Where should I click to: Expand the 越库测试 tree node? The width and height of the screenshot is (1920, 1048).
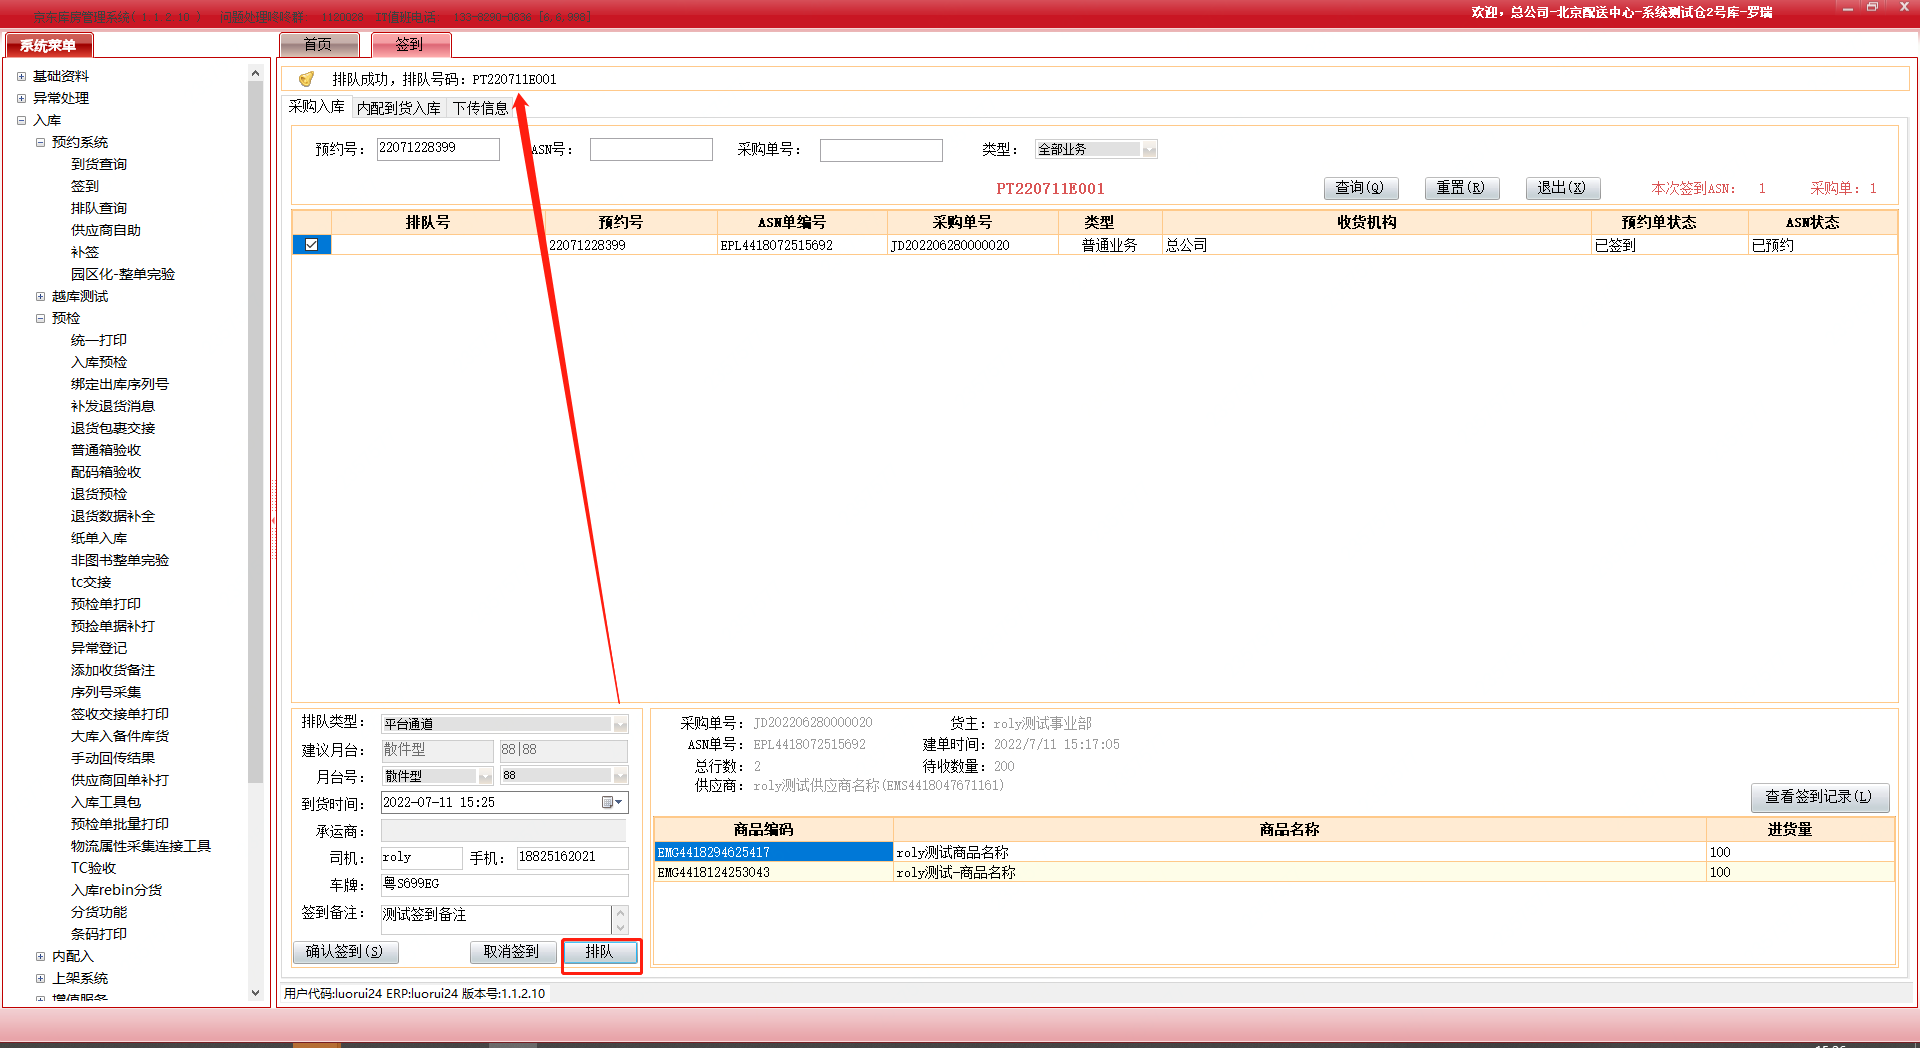click(40, 296)
